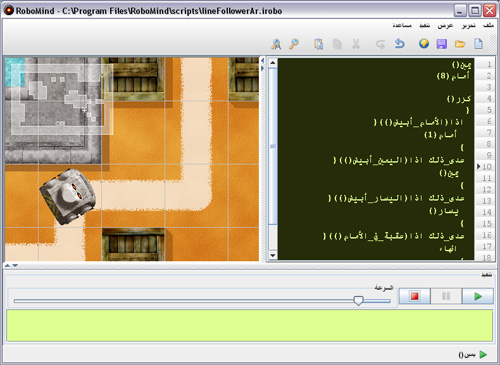
Task: Click line number 13 in the gutter
Action: pyautogui.click(x=487, y=201)
